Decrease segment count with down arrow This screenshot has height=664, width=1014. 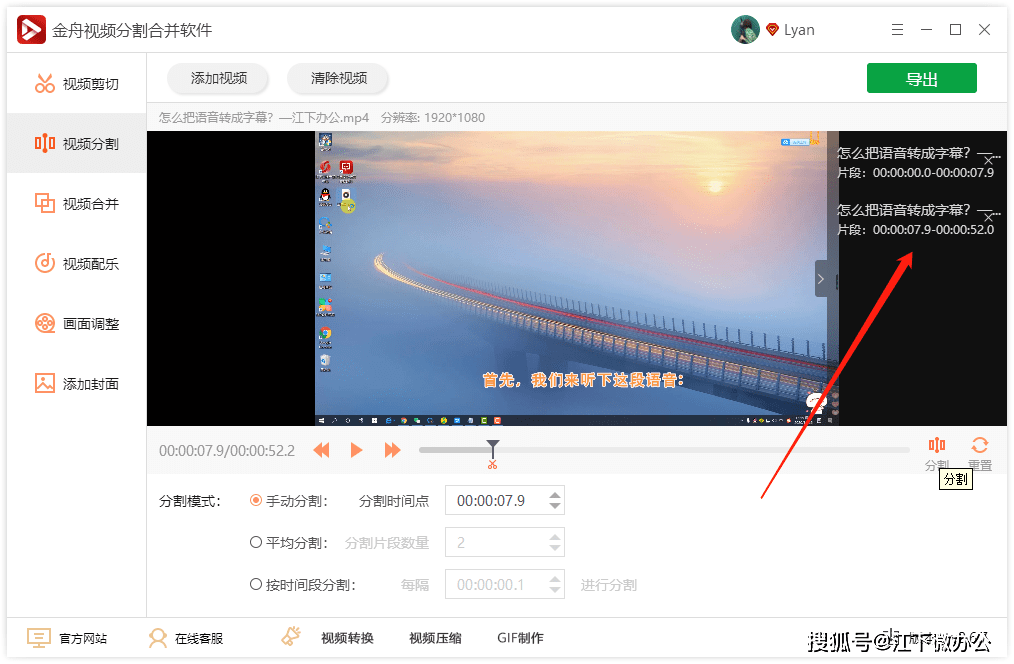[555, 548]
